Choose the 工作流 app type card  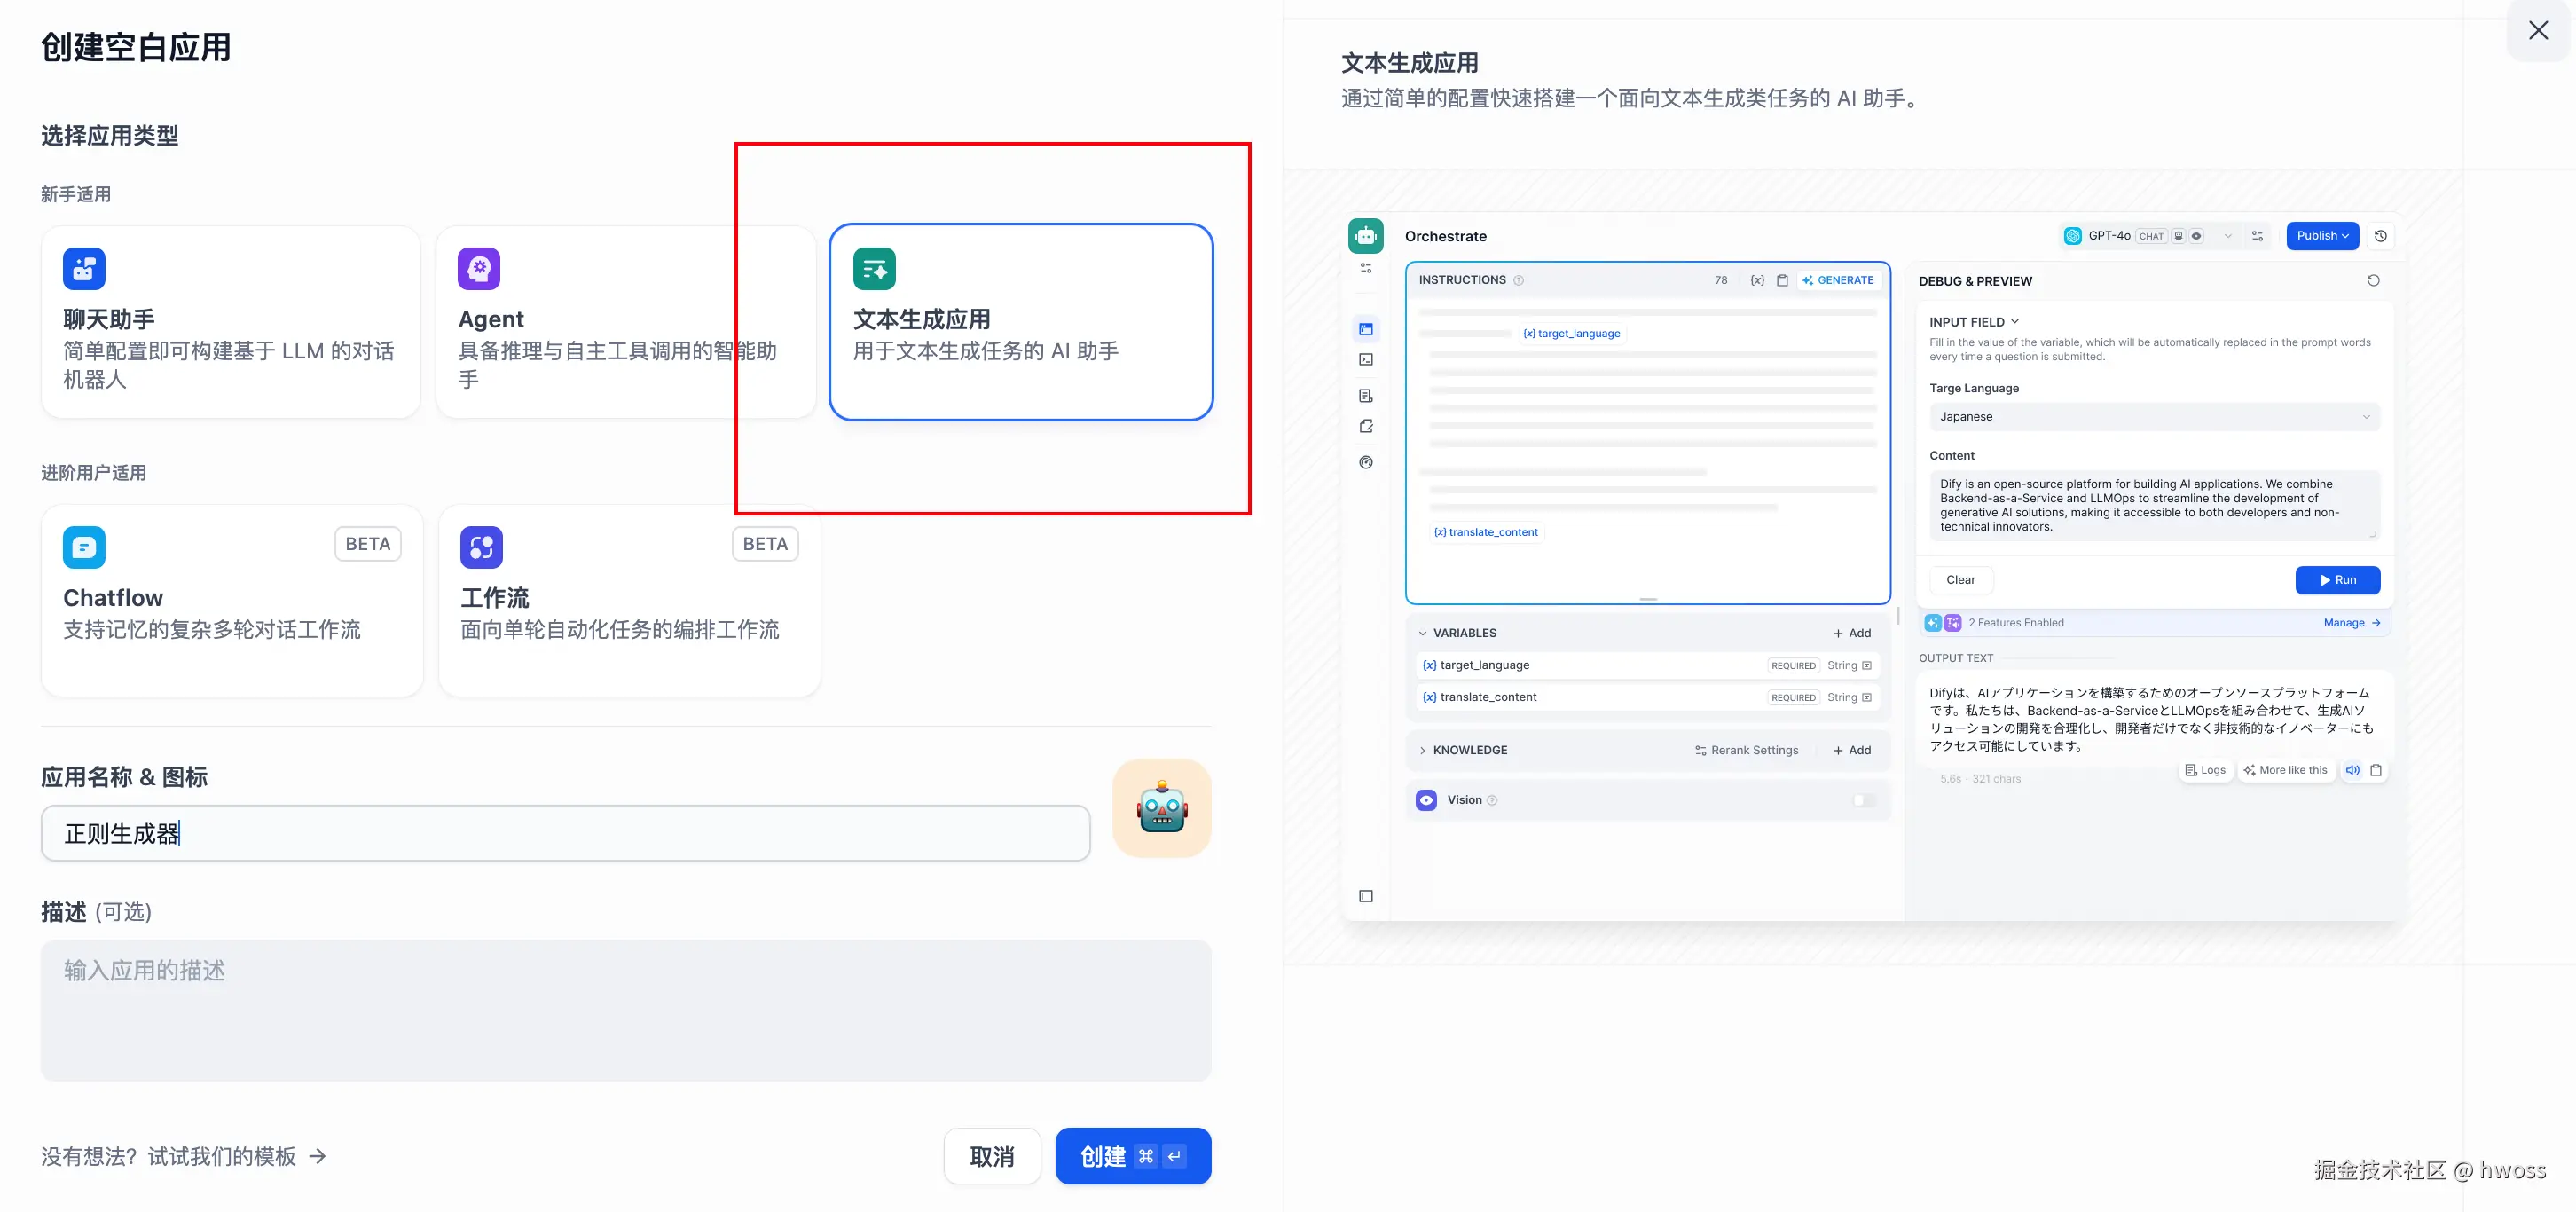628,600
